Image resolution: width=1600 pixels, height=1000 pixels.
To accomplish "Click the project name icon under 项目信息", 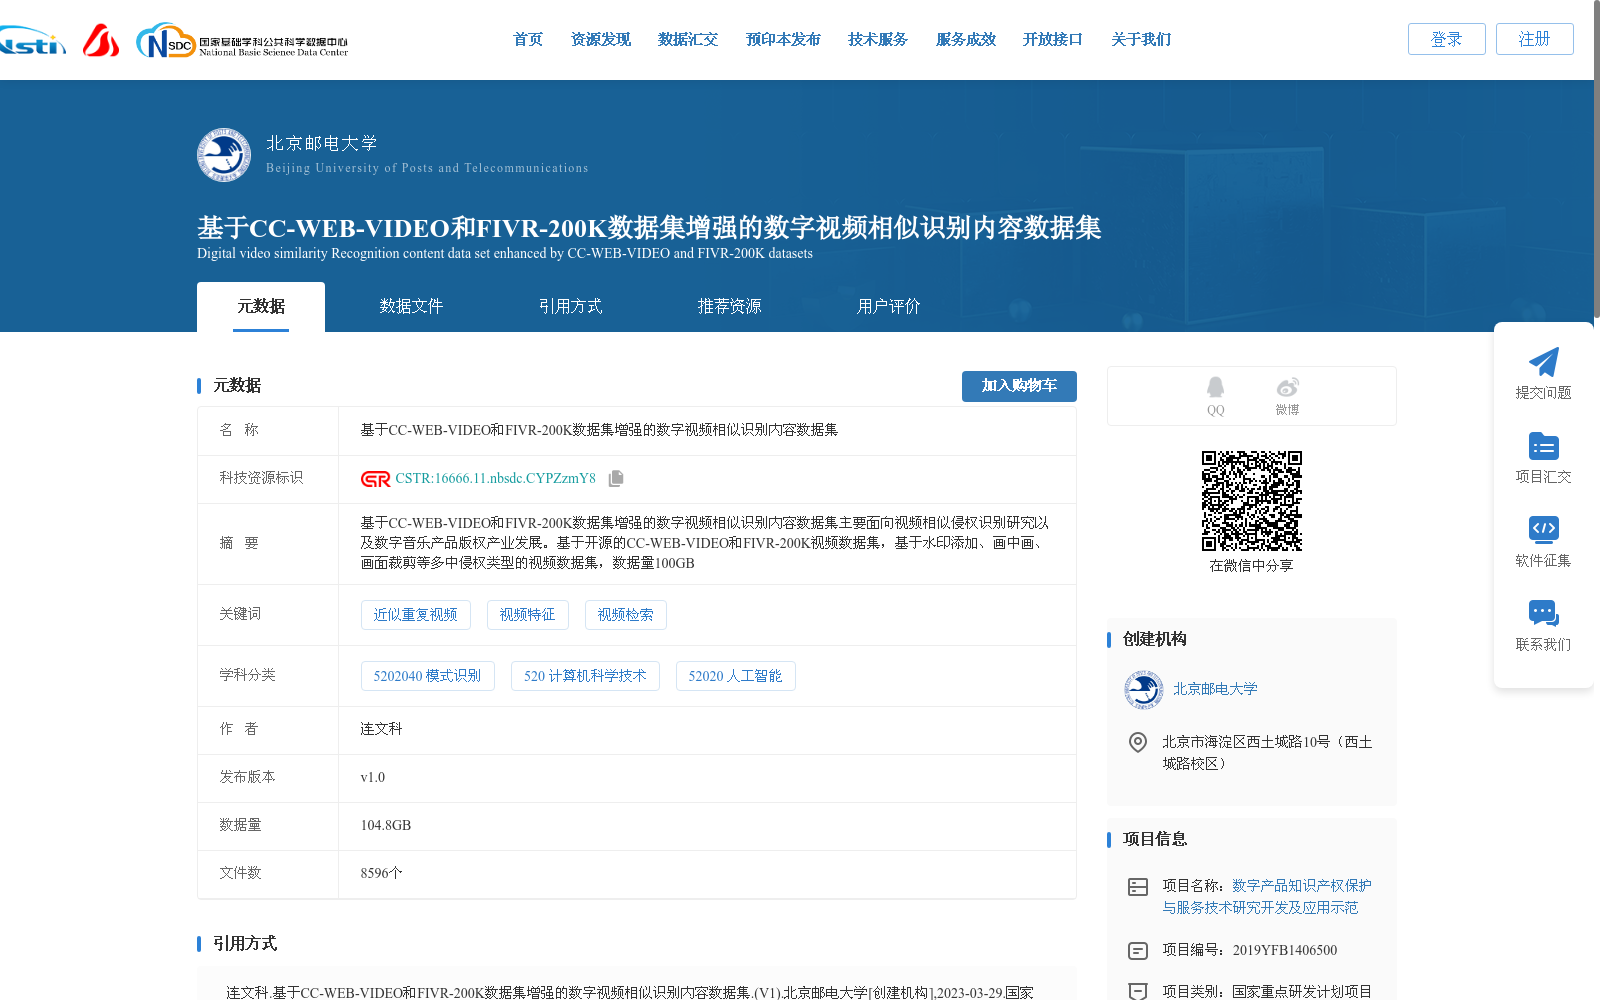I will [x=1138, y=887].
